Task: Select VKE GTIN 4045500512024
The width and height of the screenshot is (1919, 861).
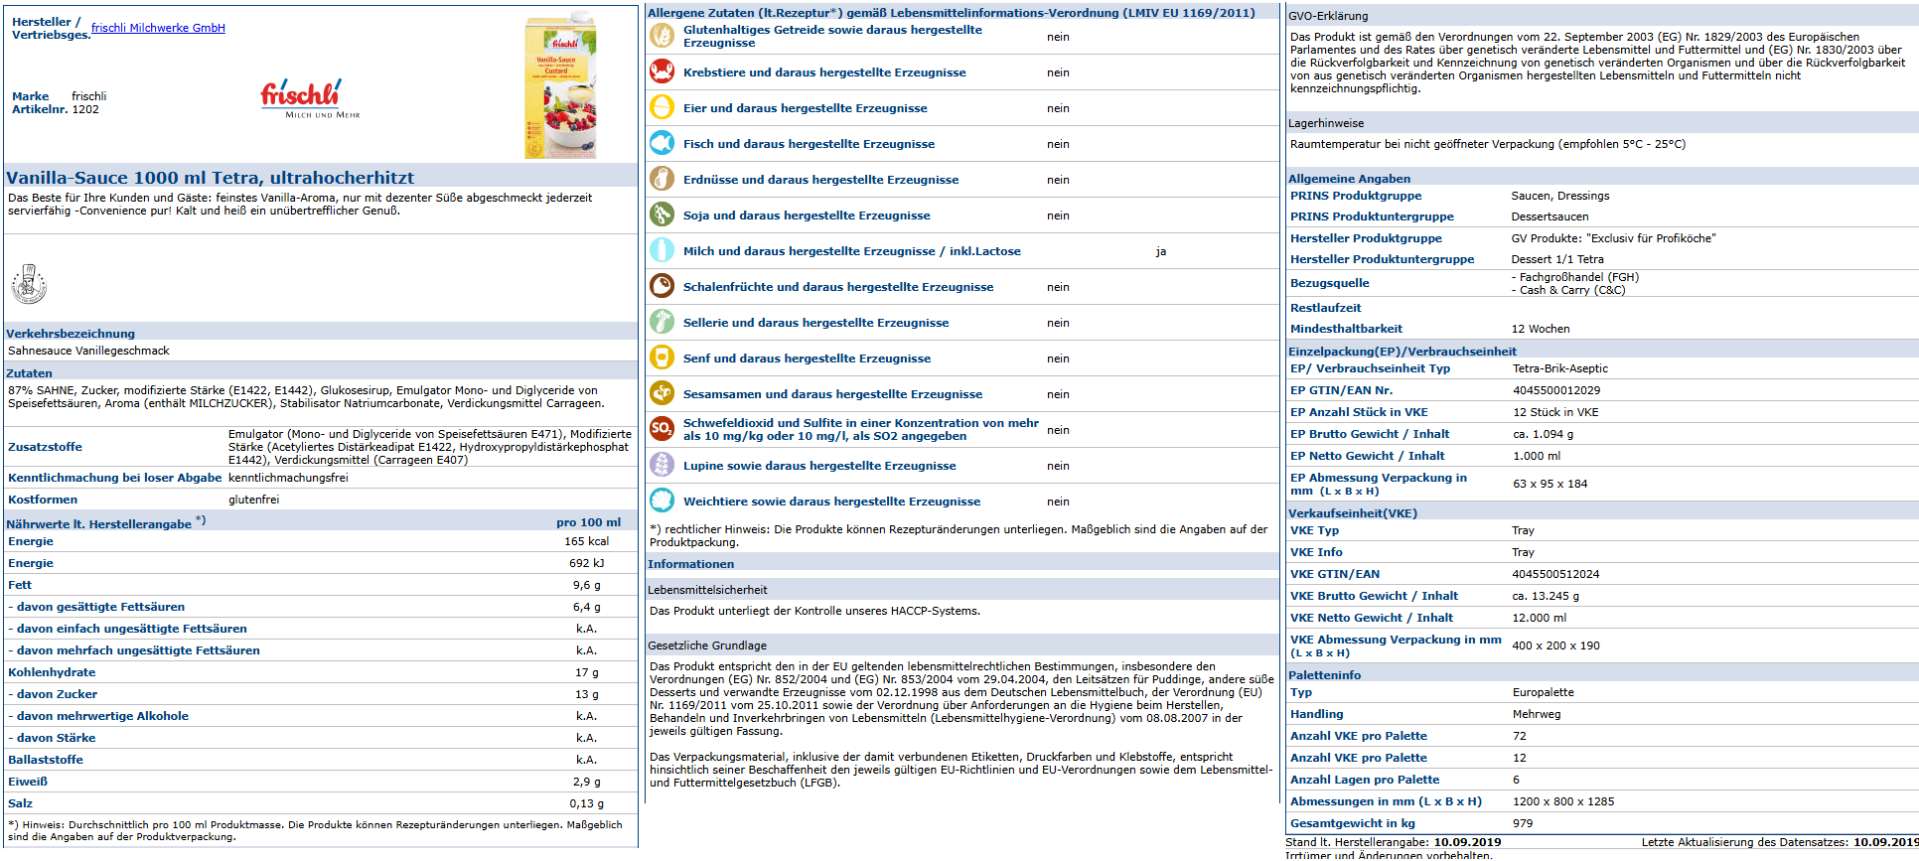Action: (x=1555, y=575)
